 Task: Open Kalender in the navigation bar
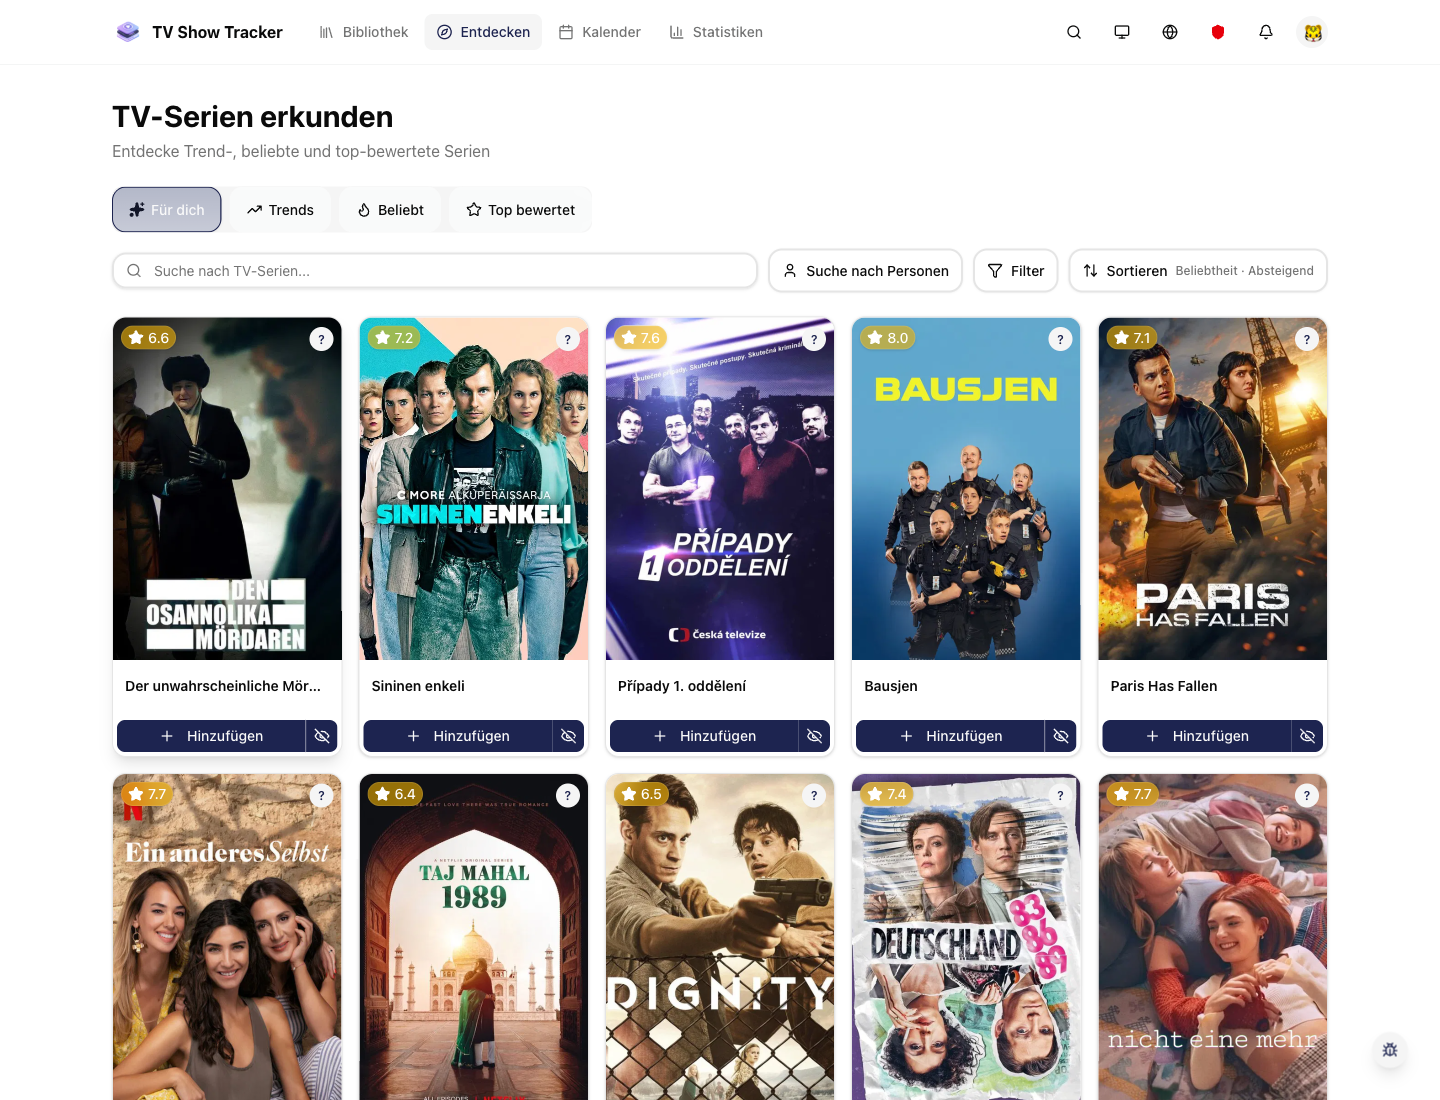(x=600, y=32)
